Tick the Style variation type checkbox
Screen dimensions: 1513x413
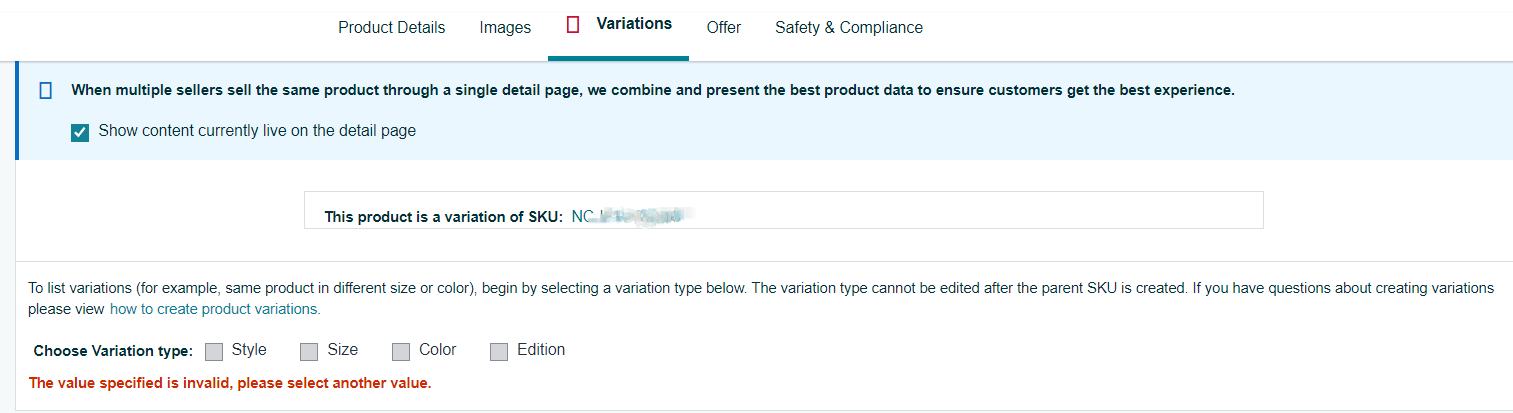pyautogui.click(x=214, y=351)
